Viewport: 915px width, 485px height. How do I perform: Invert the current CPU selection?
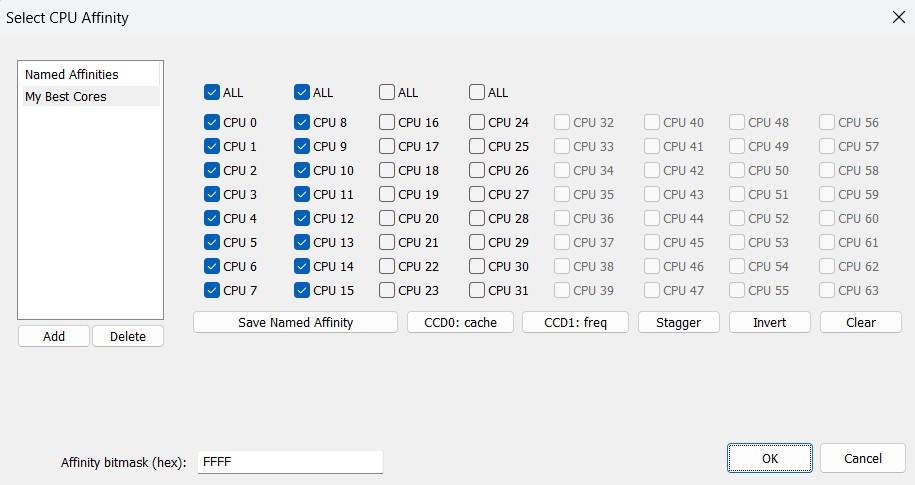pos(769,322)
